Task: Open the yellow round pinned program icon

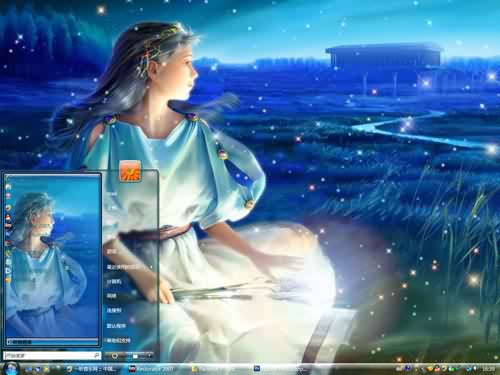Action: pos(8,207)
